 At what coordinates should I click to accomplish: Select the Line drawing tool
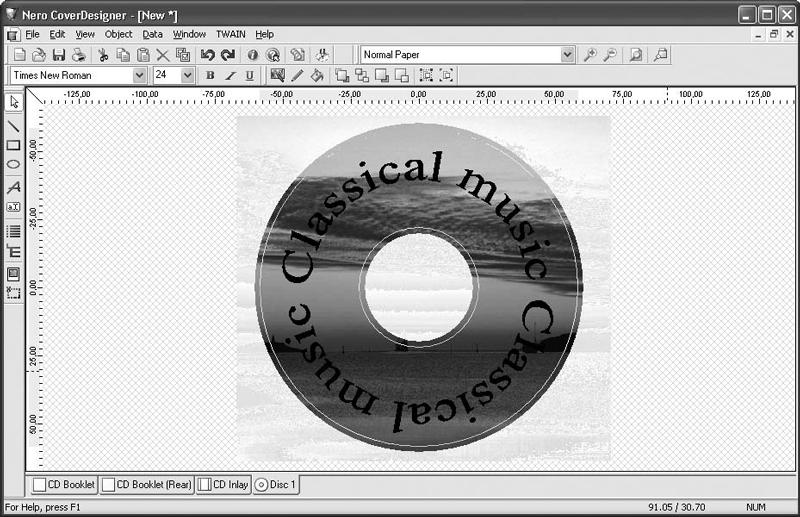coord(14,126)
